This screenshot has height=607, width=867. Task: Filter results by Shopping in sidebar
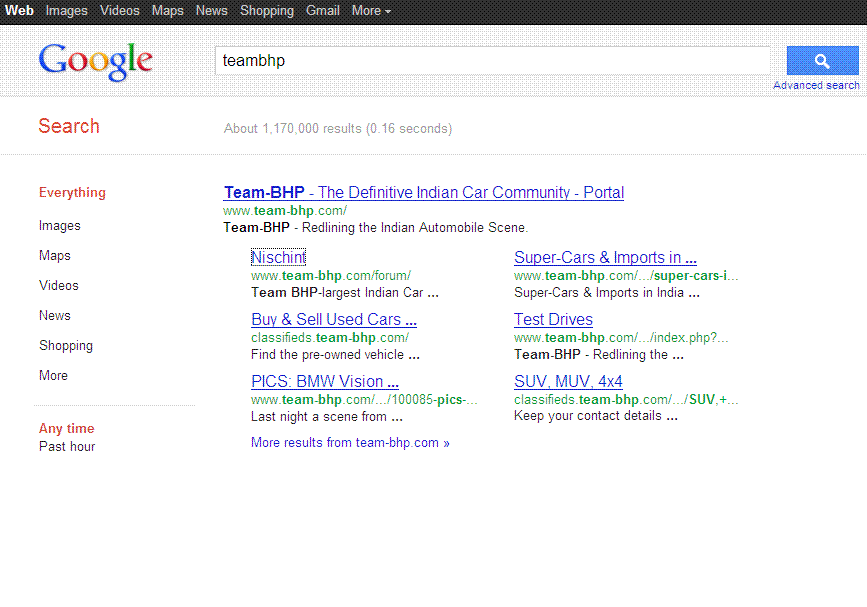coord(66,346)
